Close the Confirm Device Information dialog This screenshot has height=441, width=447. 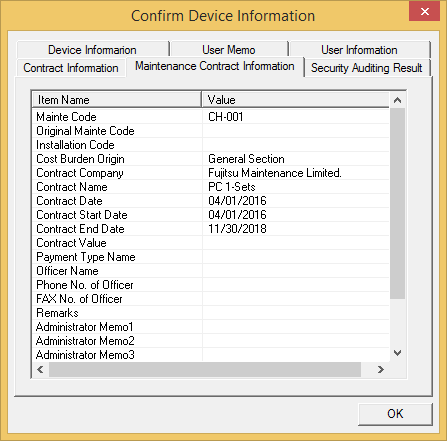coord(424,11)
